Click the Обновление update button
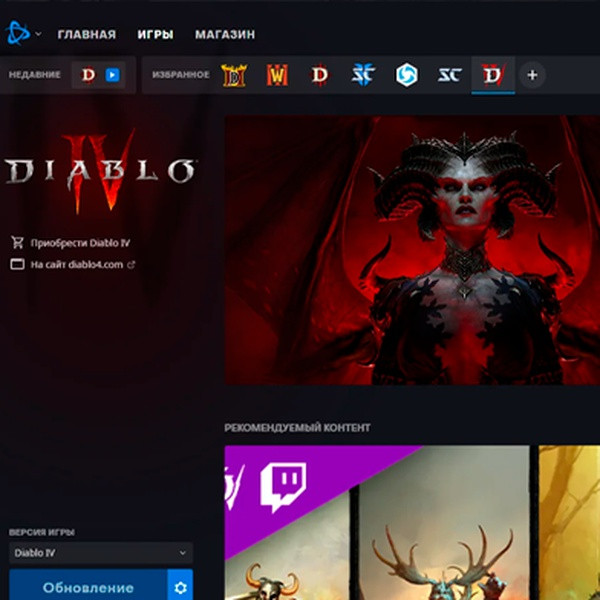This screenshot has height=600, width=600. [88, 585]
